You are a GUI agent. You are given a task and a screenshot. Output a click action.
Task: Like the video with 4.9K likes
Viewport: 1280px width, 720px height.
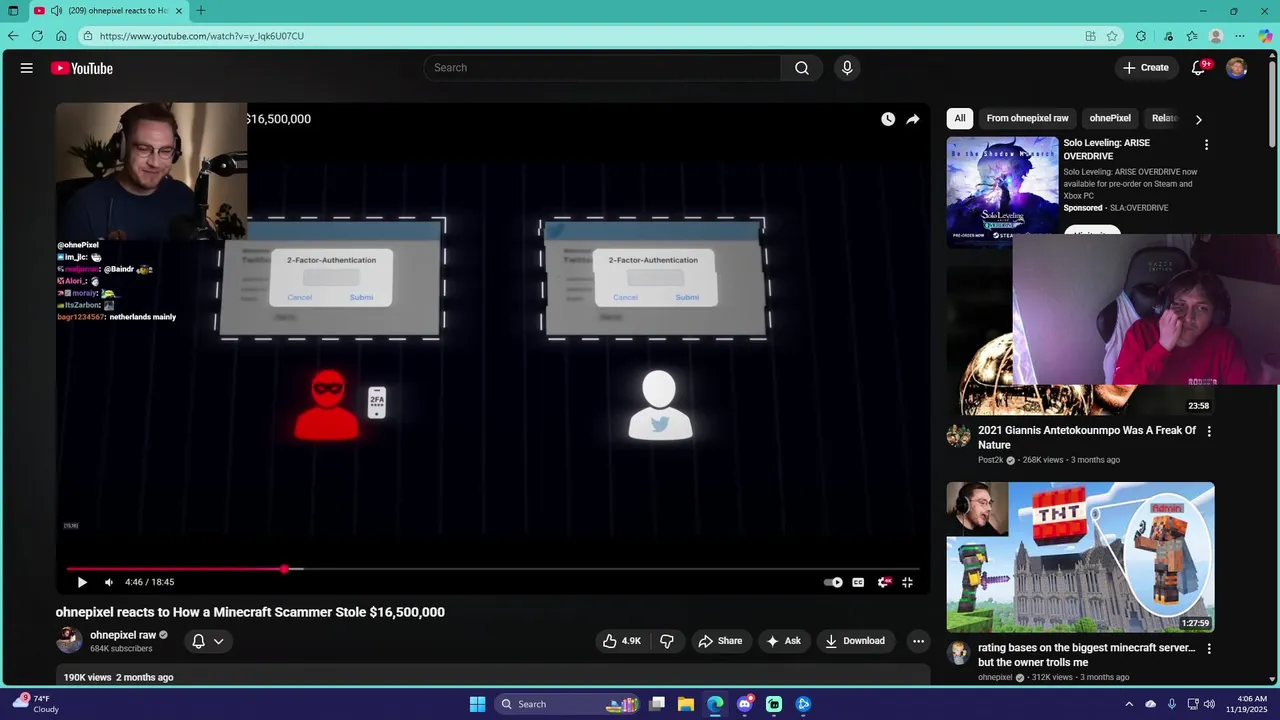click(621, 641)
